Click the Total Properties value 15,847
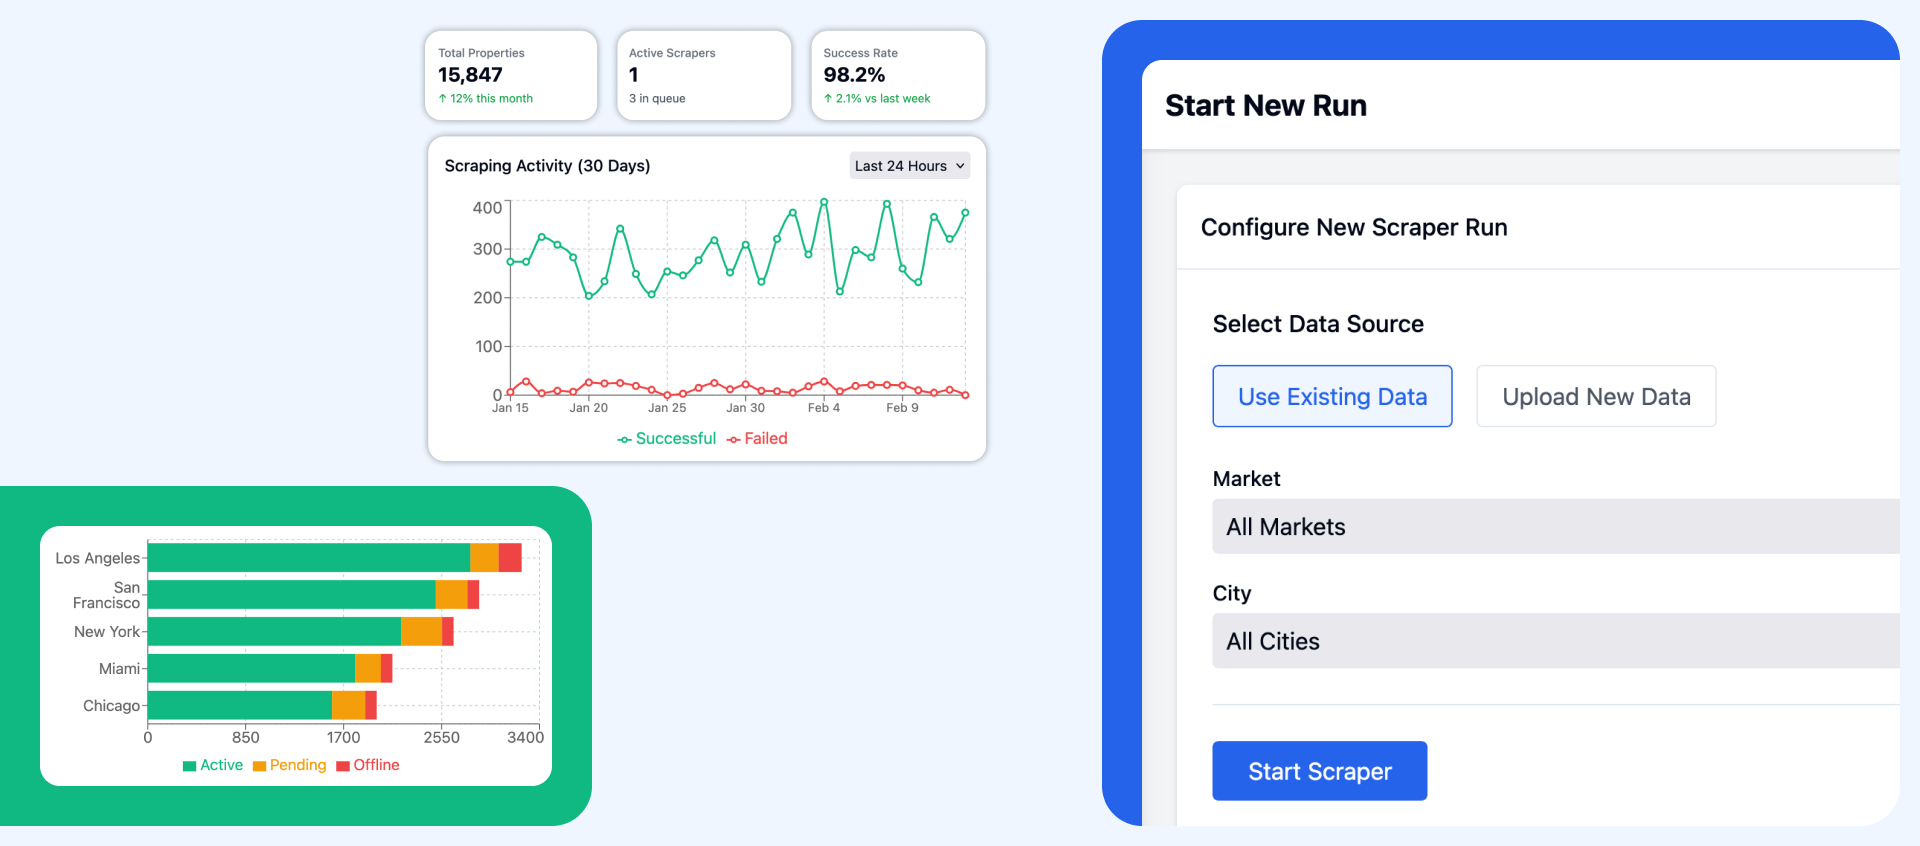Image resolution: width=1920 pixels, height=846 pixels. (x=470, y=75)
